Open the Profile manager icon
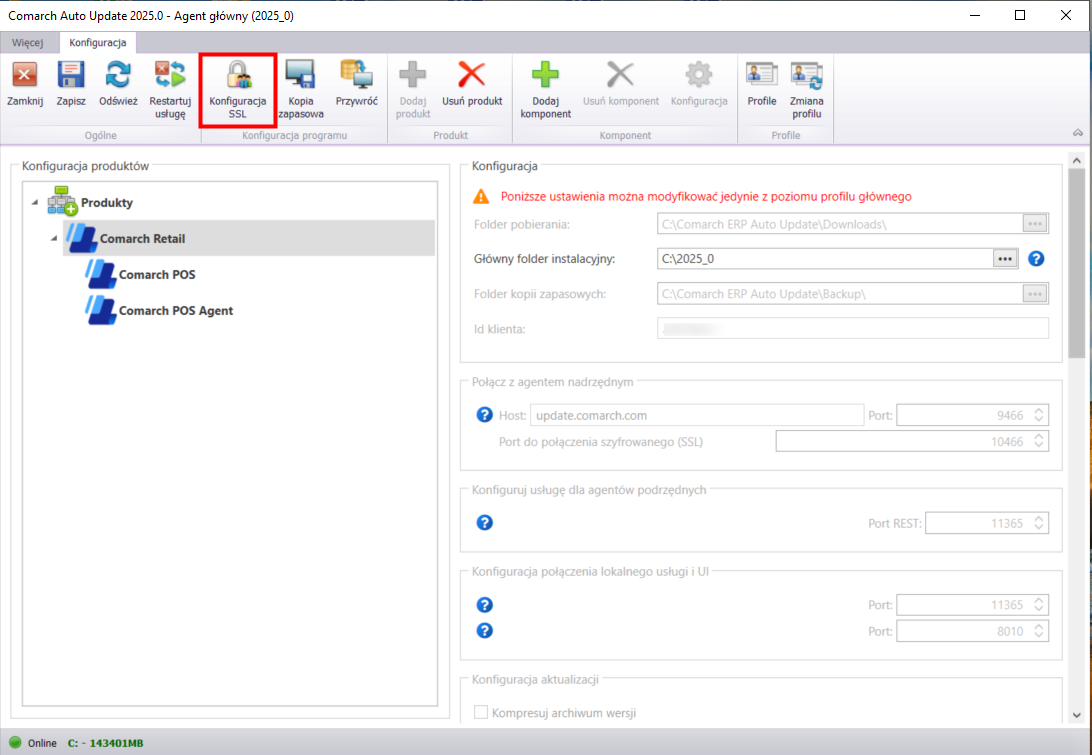Viewport: 1092px width, 755px height. tap(762, 75)
